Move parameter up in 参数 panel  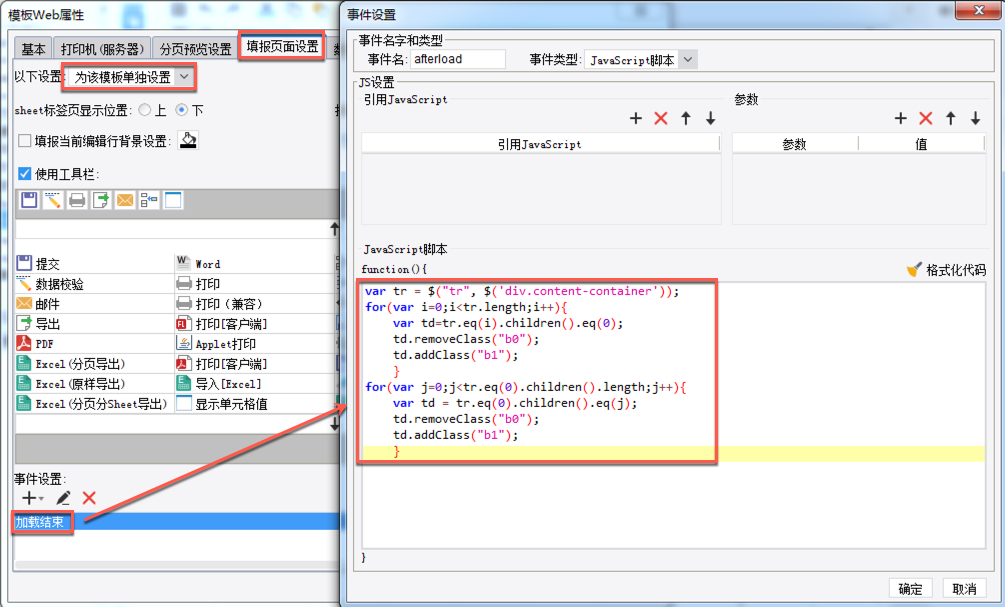pyautogui.click(x=951, y=118)
